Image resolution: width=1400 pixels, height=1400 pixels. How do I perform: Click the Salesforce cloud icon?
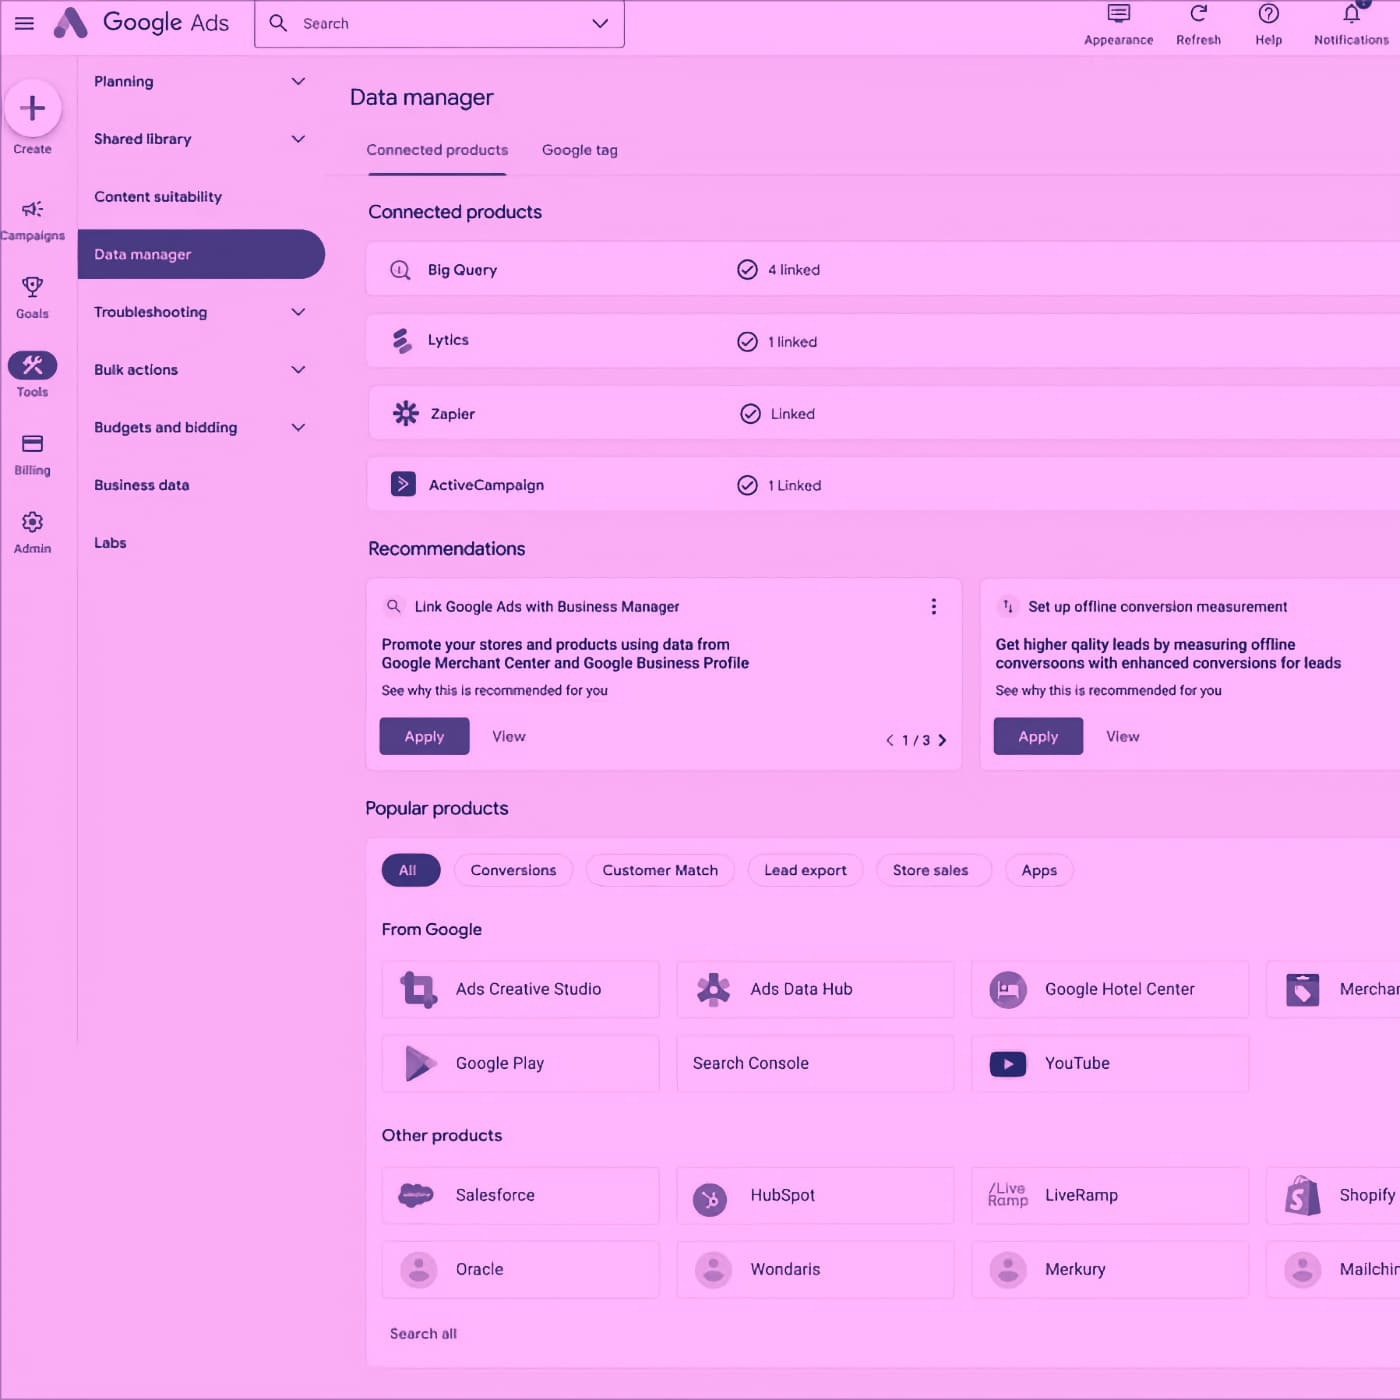click(x=416, y=1194)
